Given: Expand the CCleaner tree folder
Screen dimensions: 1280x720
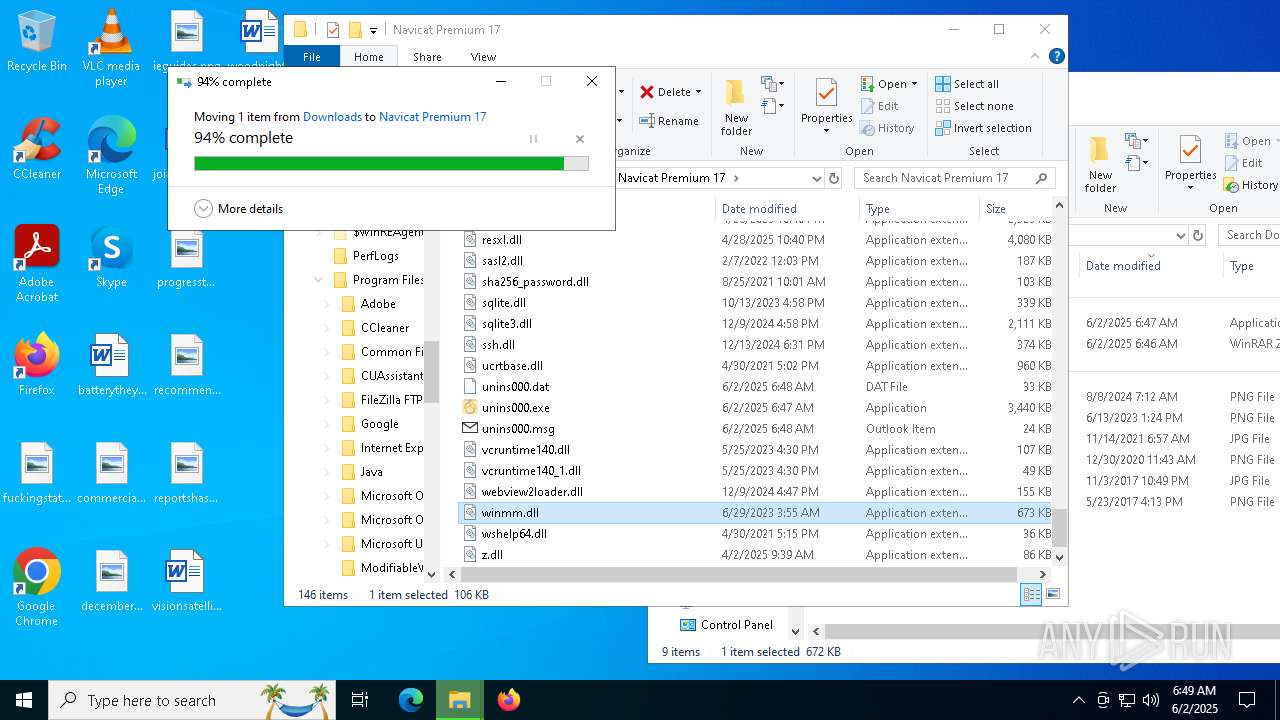Looking at the screenshot, I should [326, 328].
